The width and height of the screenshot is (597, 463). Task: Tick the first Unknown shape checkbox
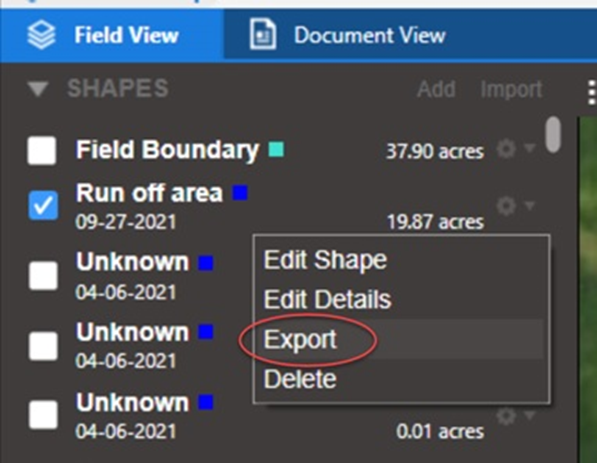pyautogui.click(x=43, y=275)
